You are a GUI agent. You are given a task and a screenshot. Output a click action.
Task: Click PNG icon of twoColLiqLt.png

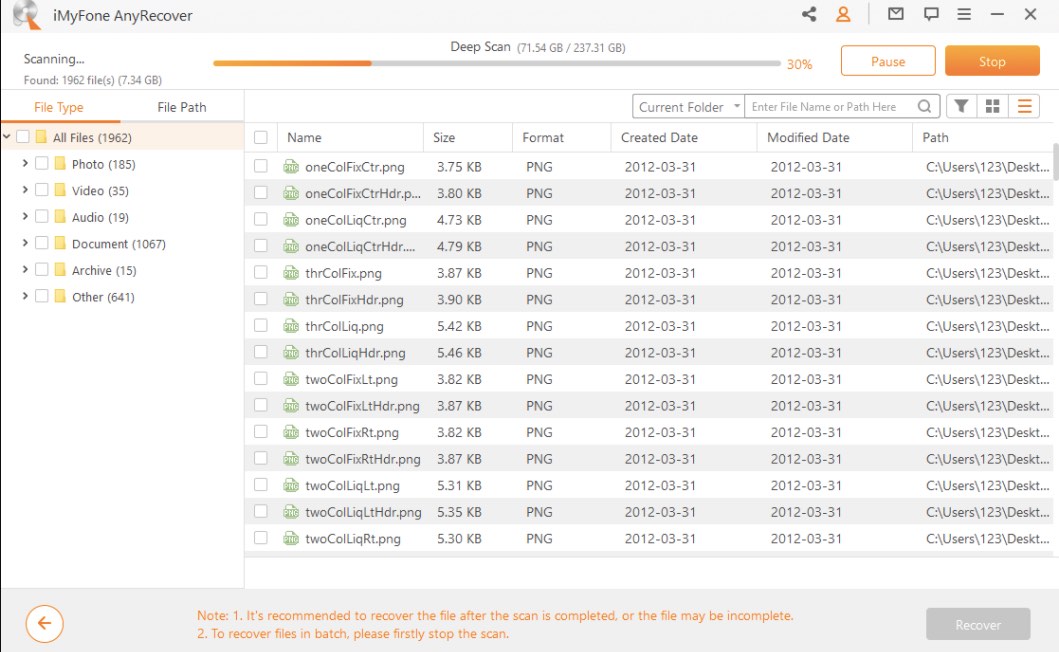291,485
